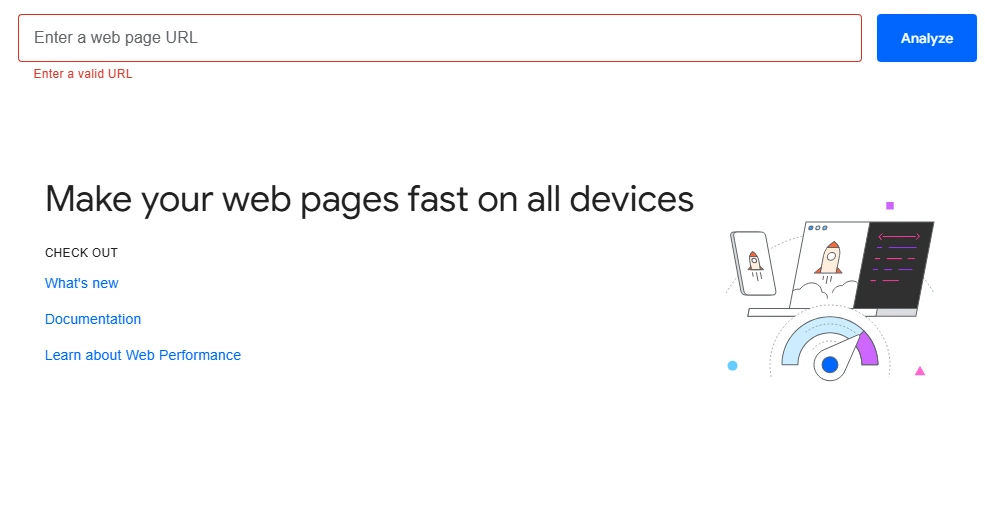Click the large rocket in the browser illustration

tap(828, 257)
